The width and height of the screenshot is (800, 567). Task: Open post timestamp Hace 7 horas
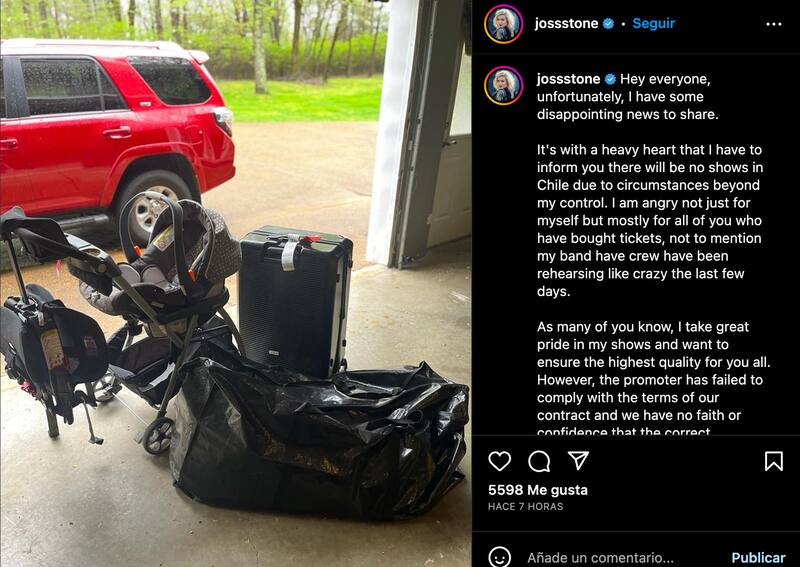[526, 506]
